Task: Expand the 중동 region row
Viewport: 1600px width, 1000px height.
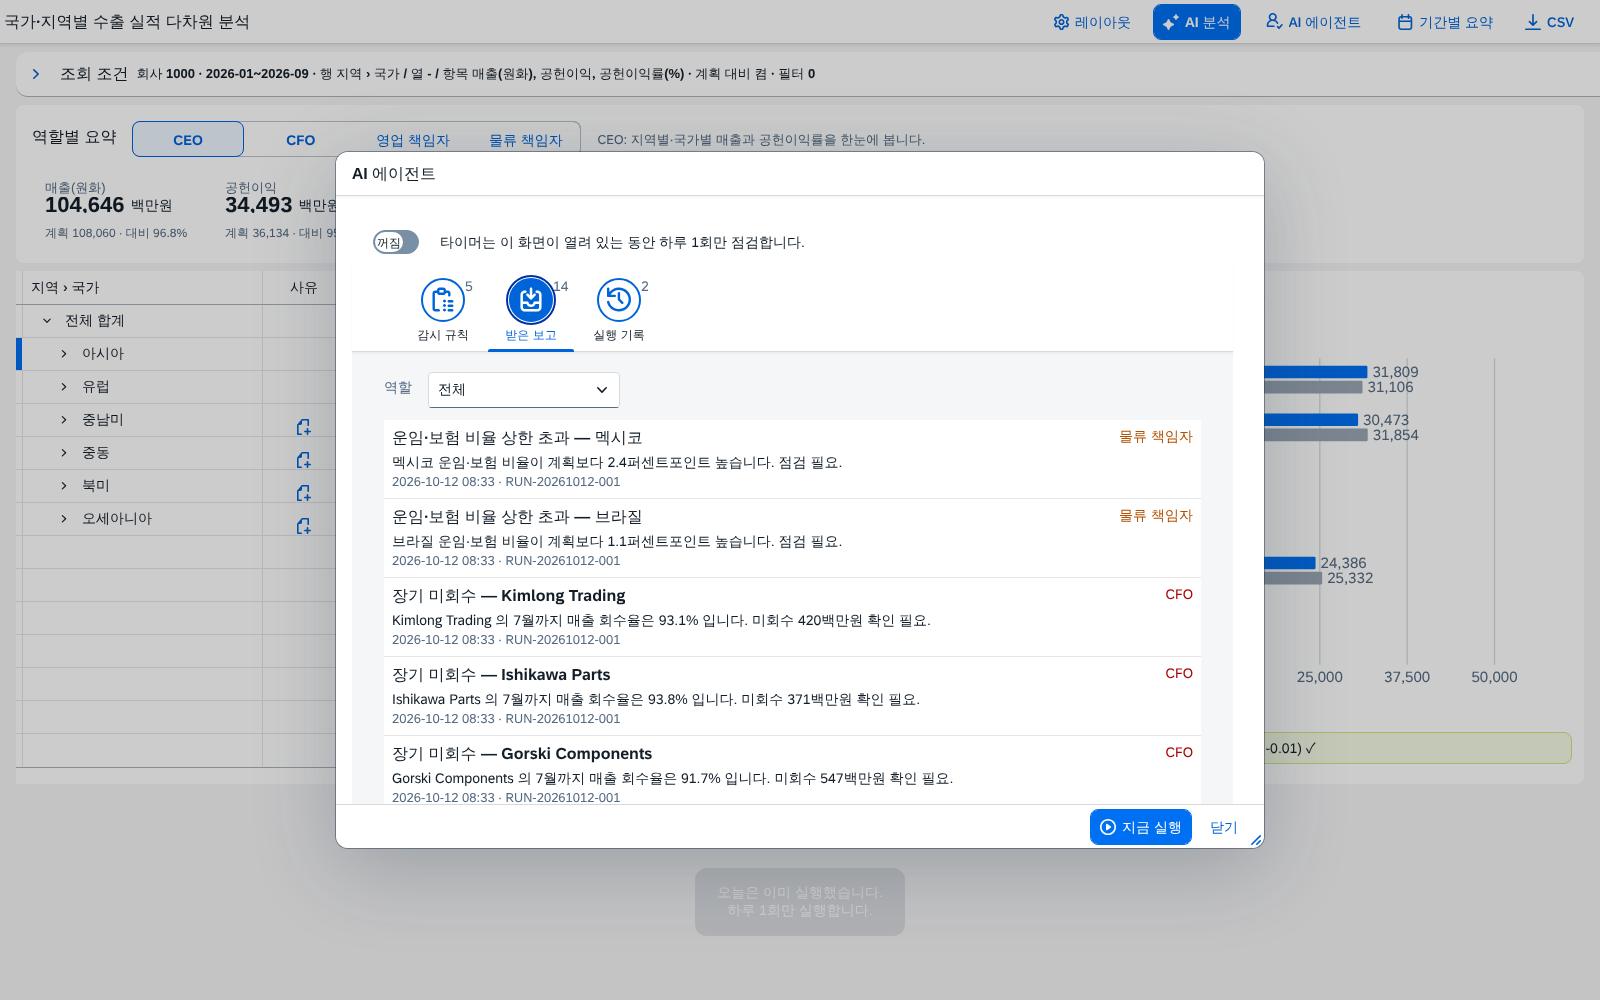Action: click(64, 453)
